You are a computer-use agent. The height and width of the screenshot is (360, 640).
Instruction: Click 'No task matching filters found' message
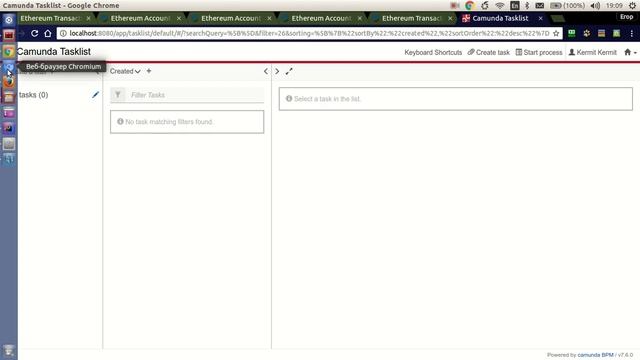click(187, 122)
